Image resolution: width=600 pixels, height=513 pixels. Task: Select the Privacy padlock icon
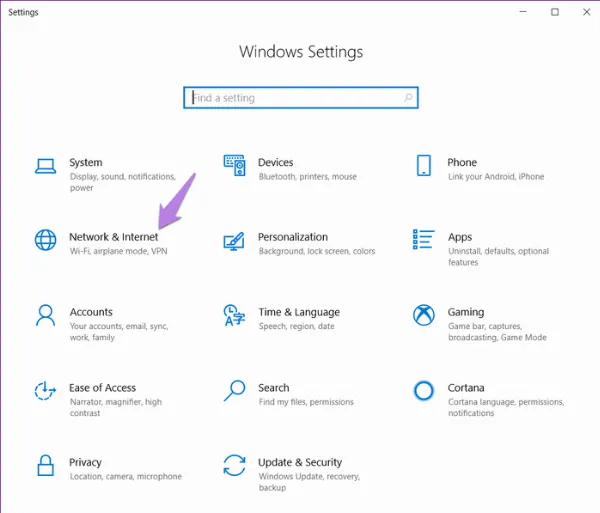[45, 466]
